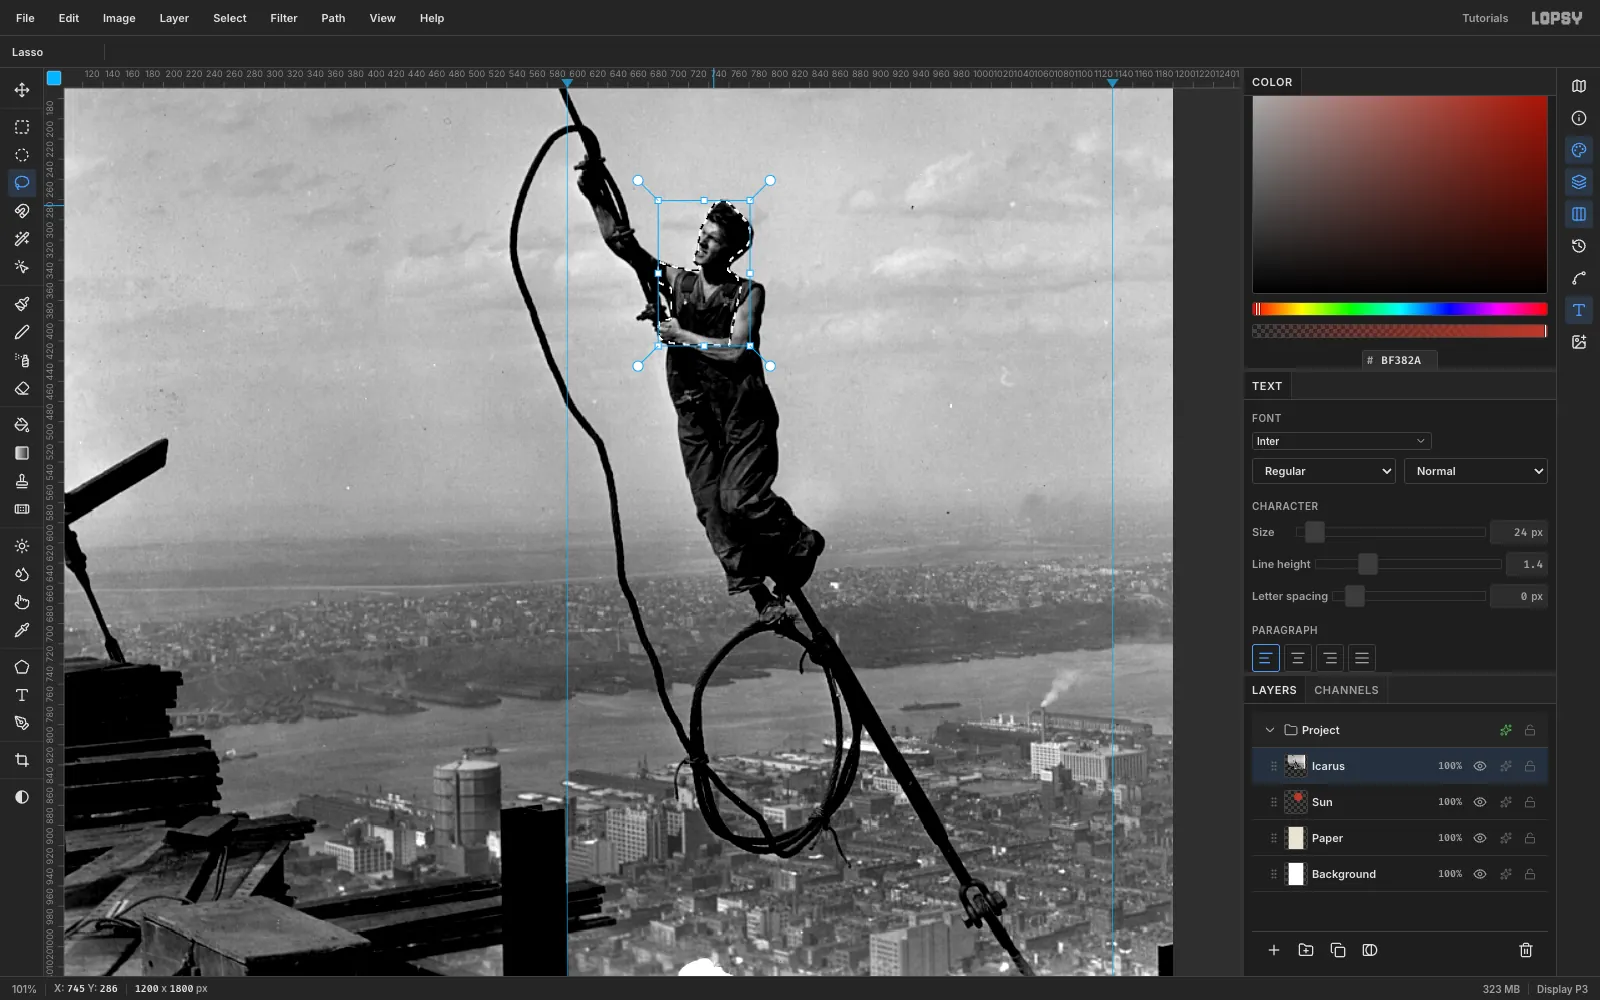Add a new layer with plus icon
Screen dimensions: 1600x1000
[1274, 950]
